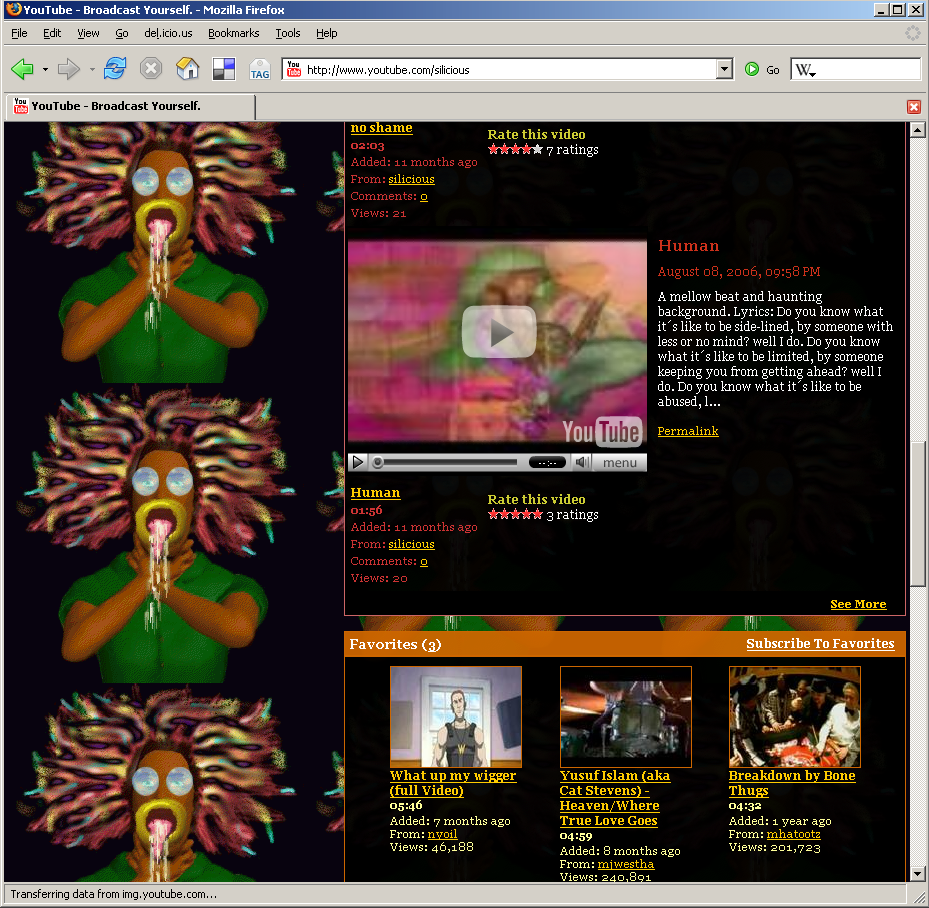Click Subscribe To Favorites link
Image resolution: width=929 pixels, height=908 pixels.
pyautogui.click(x=820, y=644)
